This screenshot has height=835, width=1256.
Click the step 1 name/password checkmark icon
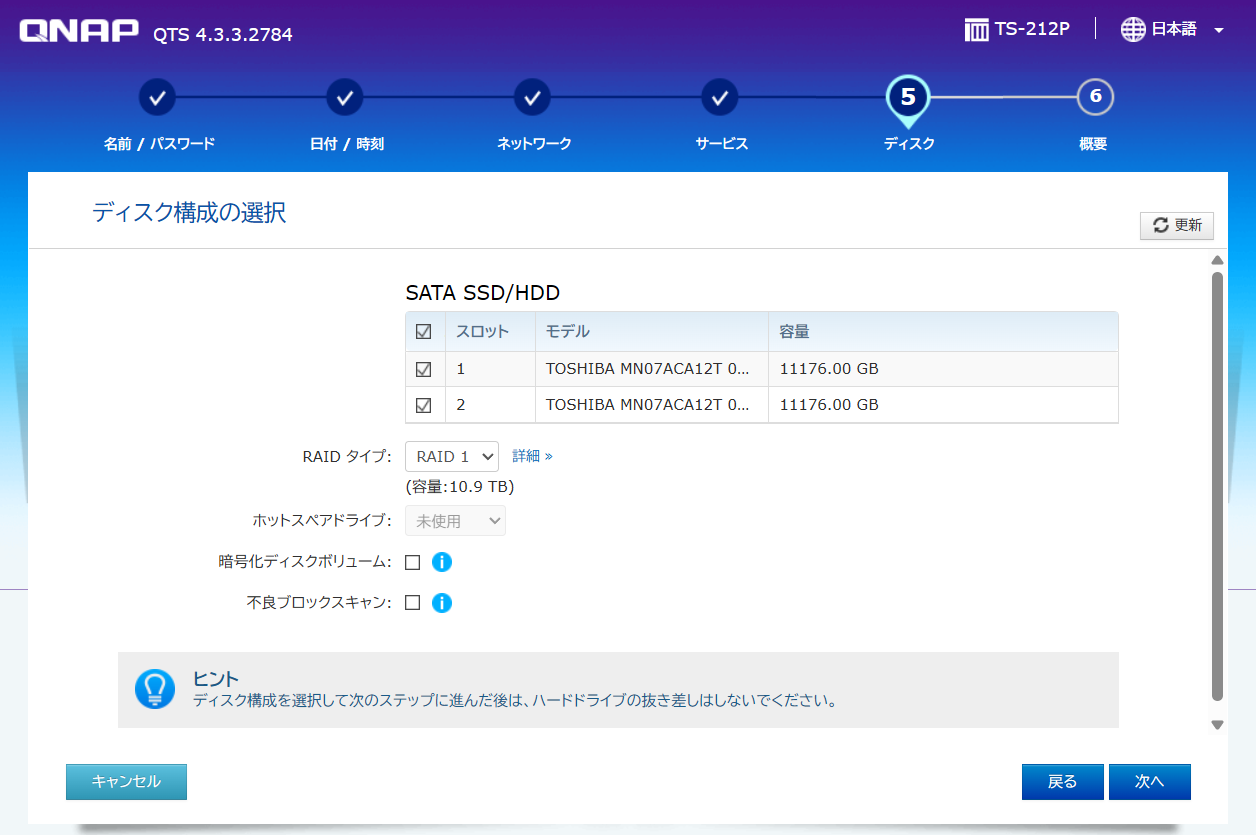157,98
